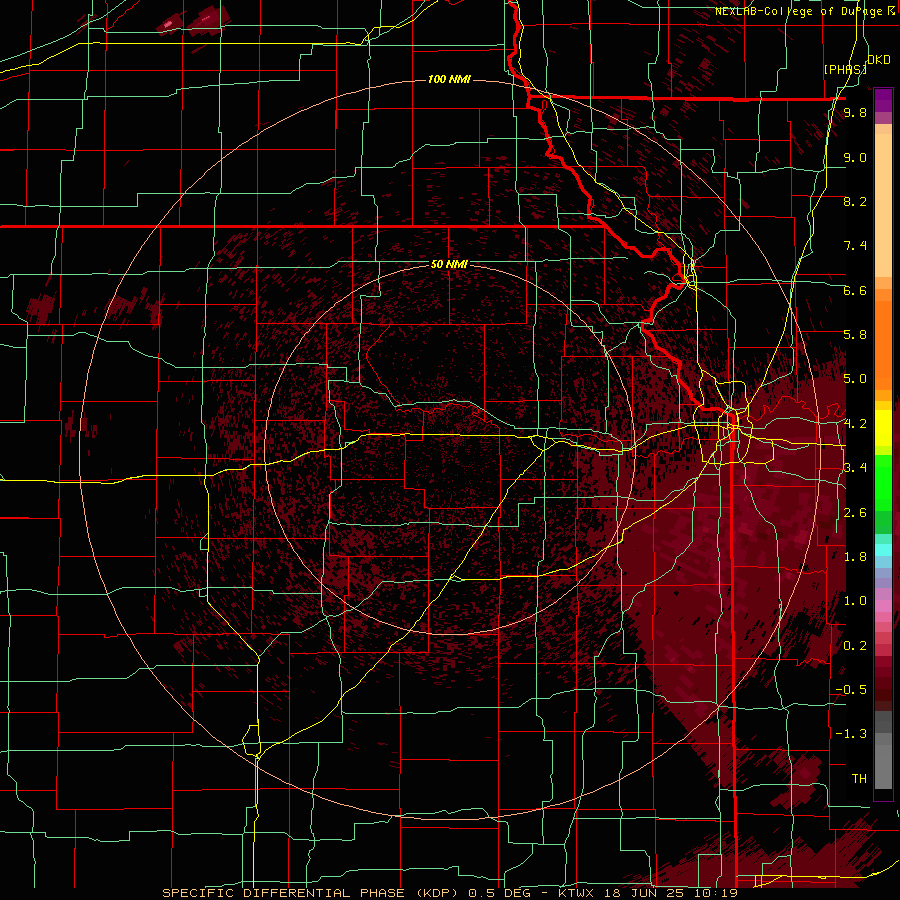Click the 6.6 value on the scale
This screenshot has width=900, height=900.
click(x=855, y=290)
